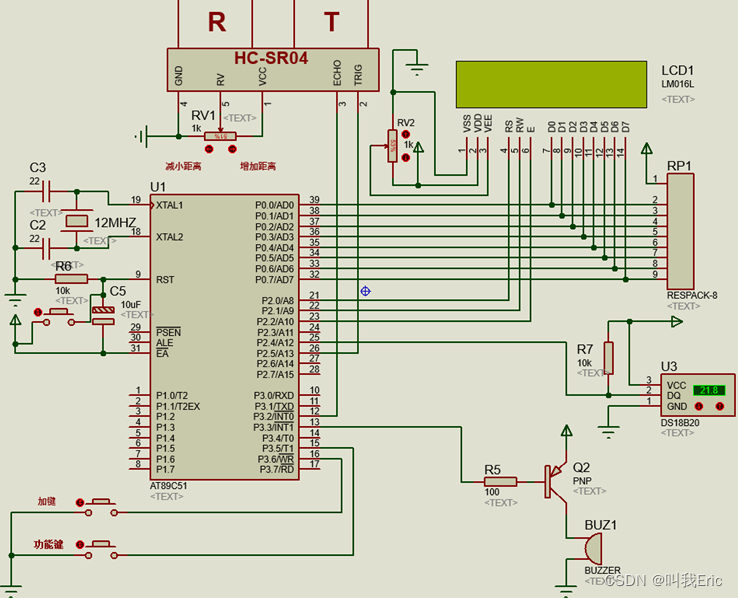Click DS18B20 left red temperature dot
Viewport: 738px width, 598px height.
pos(699,406)
